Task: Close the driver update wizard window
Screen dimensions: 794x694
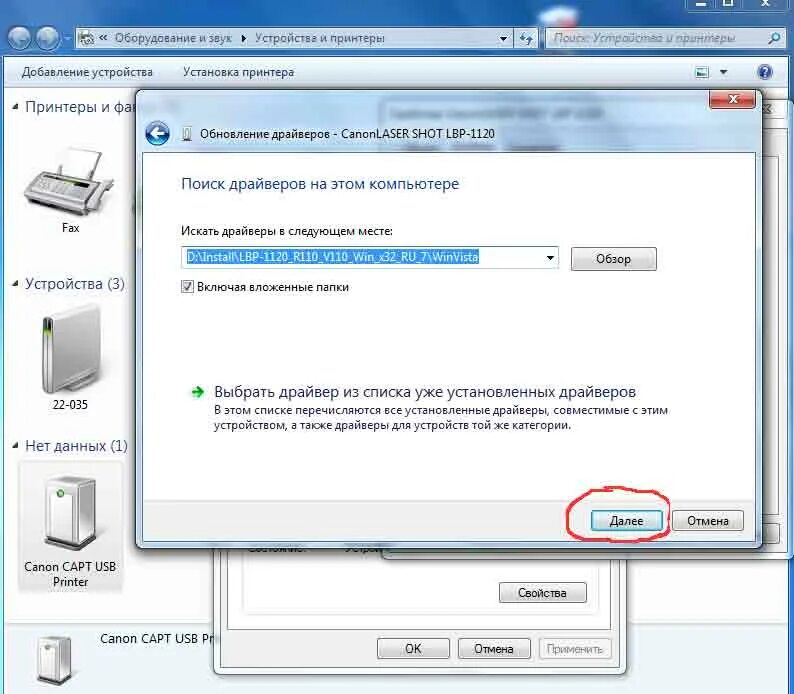Action: pos(733,99)
